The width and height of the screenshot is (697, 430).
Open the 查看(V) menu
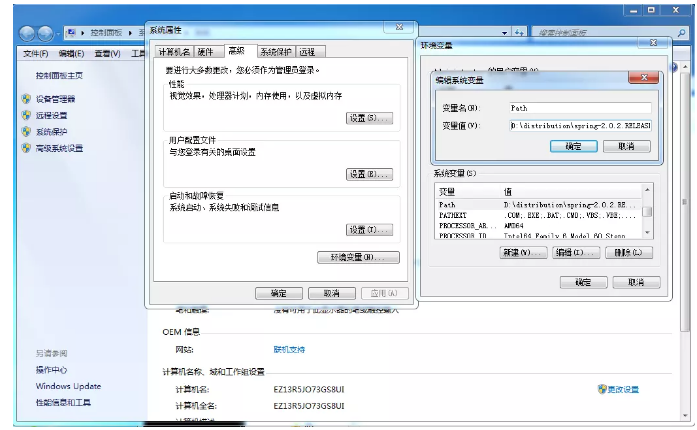pos(107,54)
